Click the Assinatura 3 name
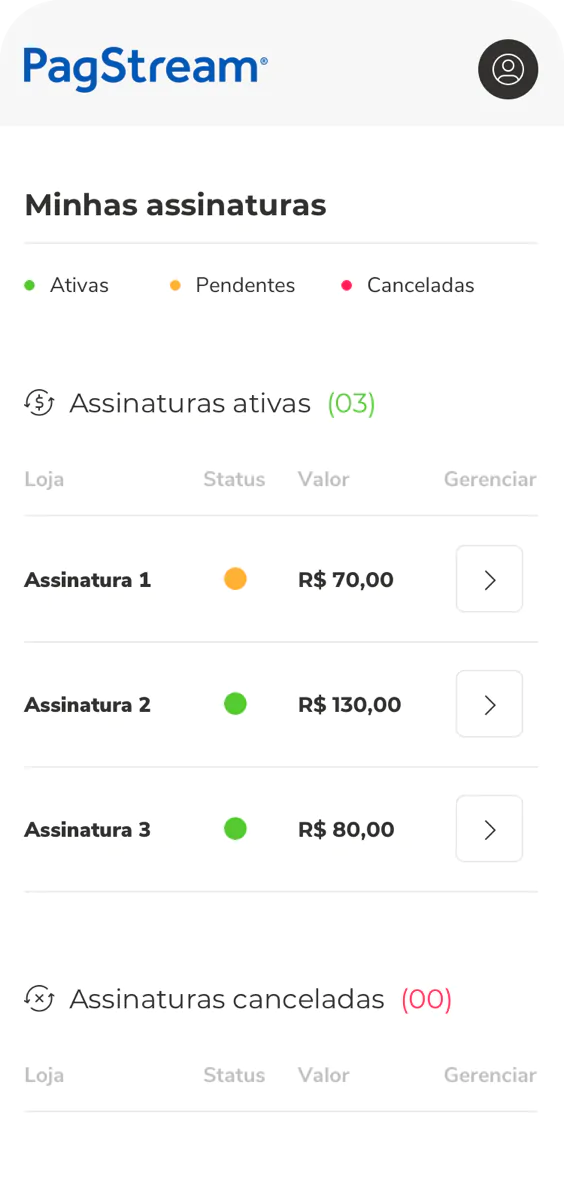The height and width of the screenshot is (1180, 564). pos(87,829)
